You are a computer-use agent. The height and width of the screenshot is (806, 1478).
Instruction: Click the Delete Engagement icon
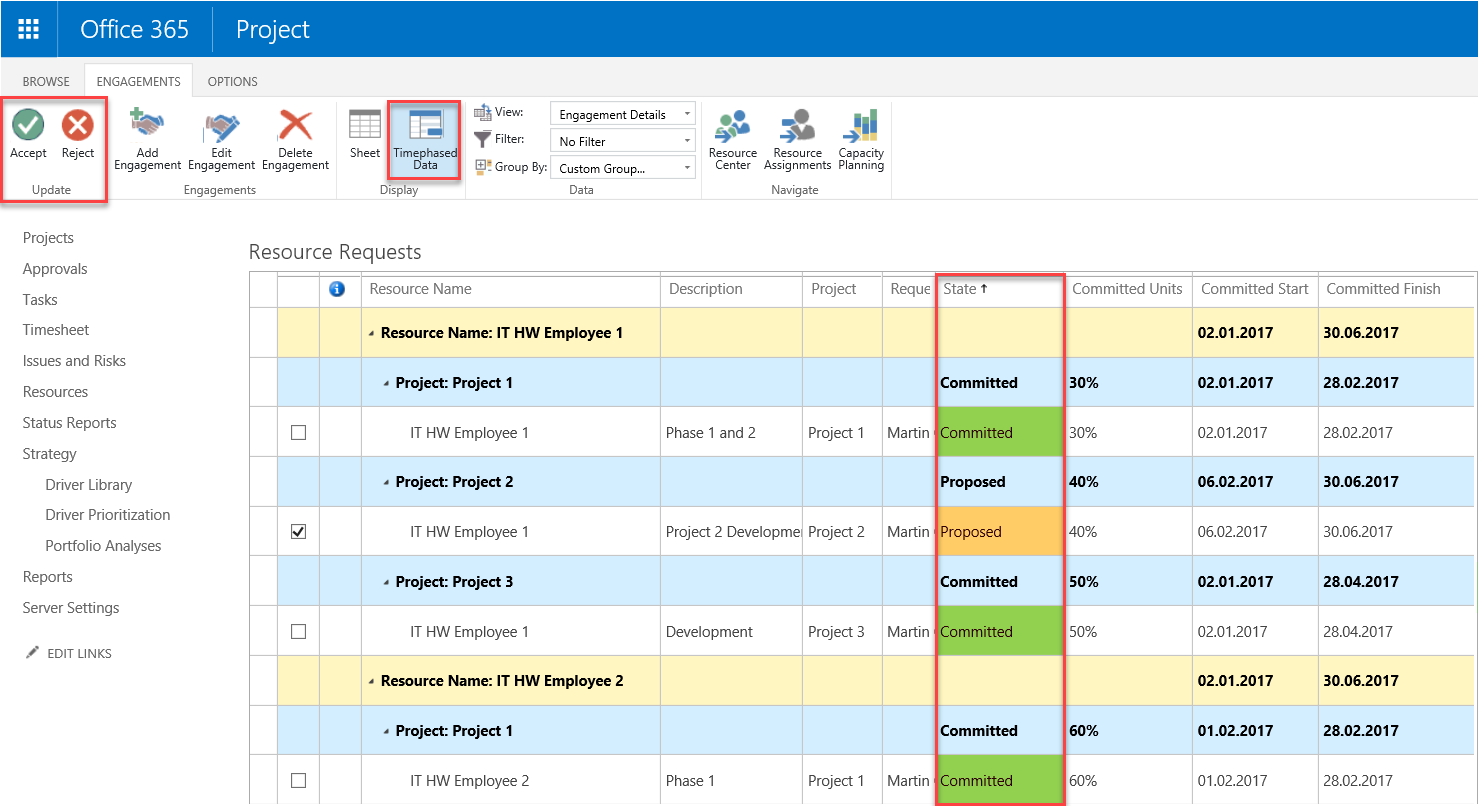[295, 127]
